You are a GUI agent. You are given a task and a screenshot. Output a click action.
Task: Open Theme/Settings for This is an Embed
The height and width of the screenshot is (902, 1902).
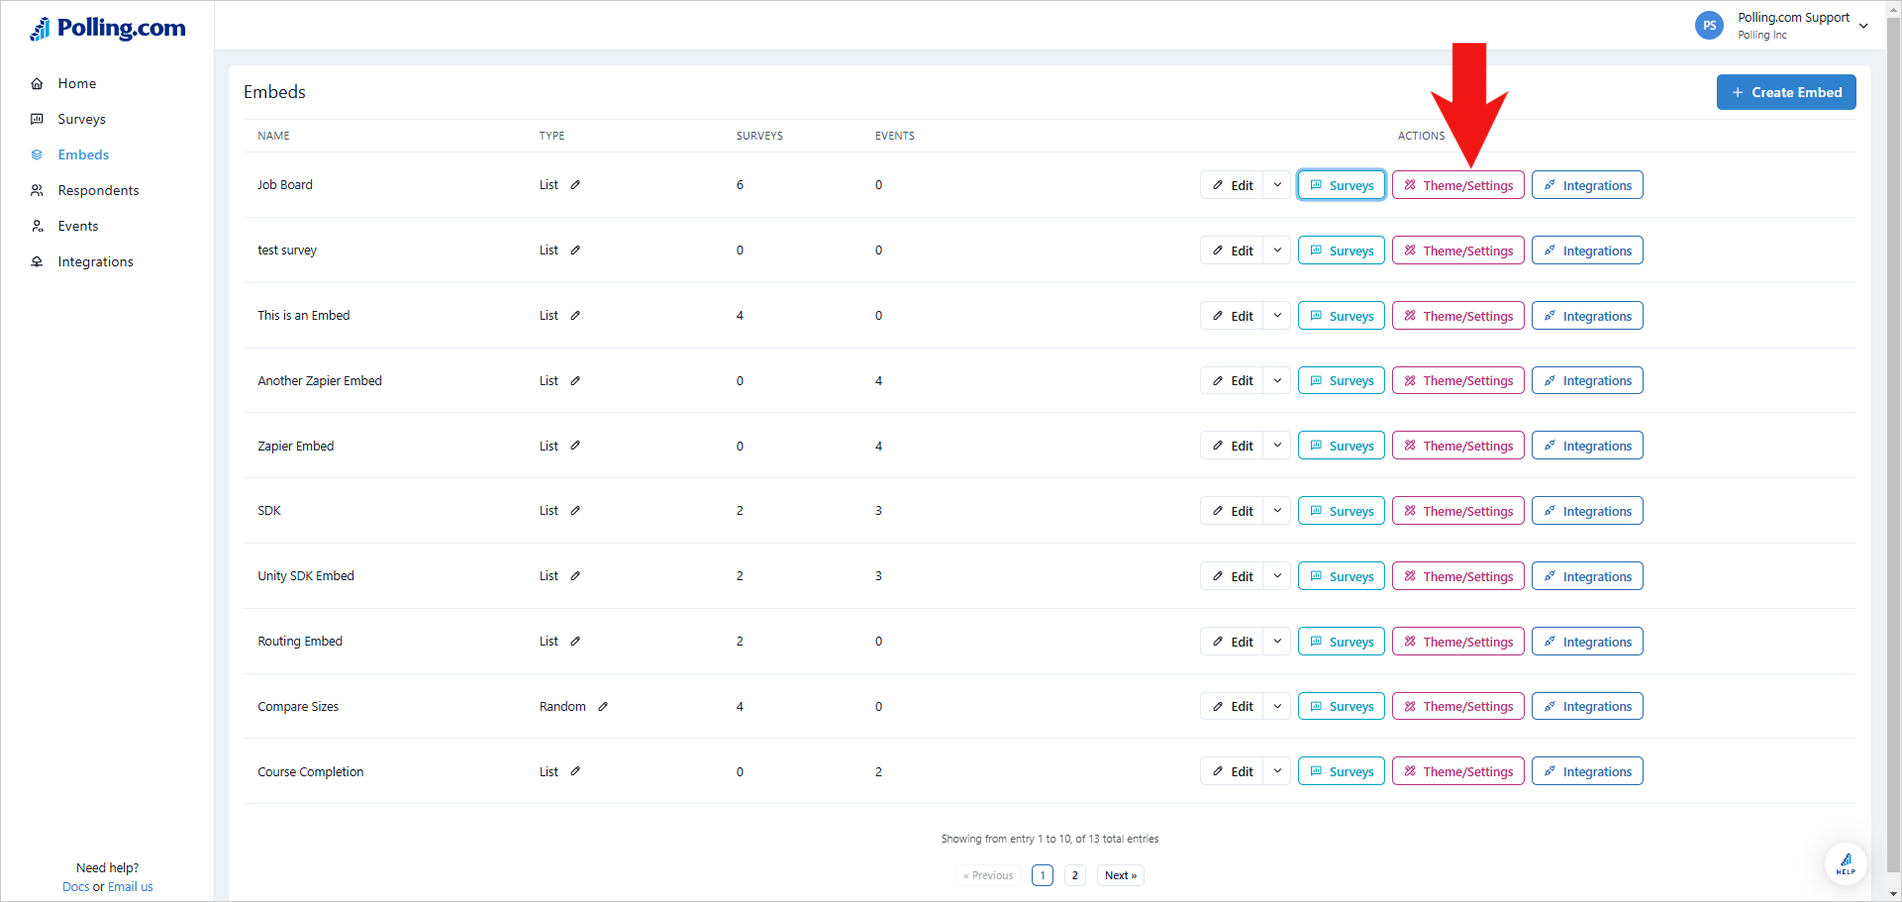(1458, 316)
